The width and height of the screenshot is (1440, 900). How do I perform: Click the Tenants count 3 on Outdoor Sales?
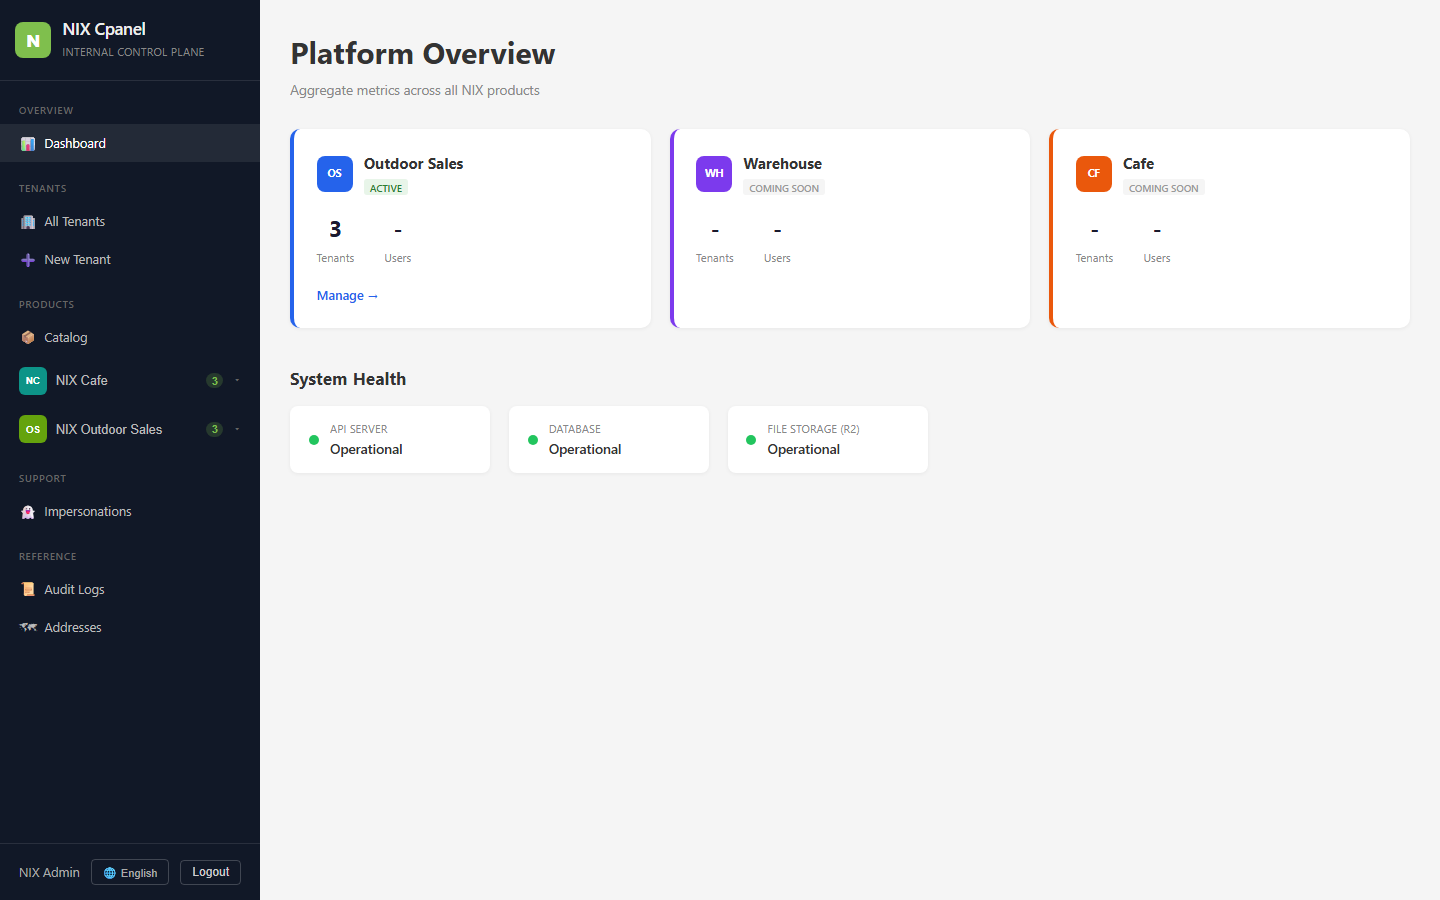[335, 230]
